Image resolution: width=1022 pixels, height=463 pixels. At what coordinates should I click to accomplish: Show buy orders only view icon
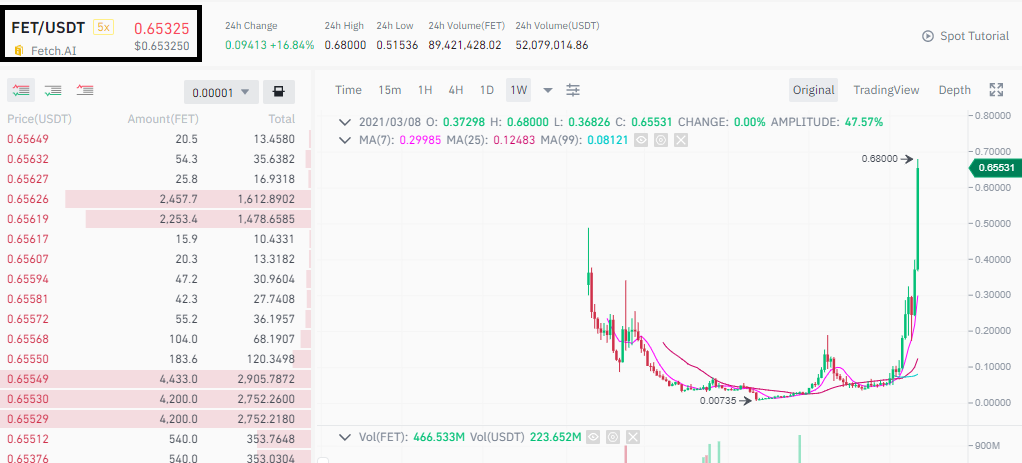coord(53,91)
